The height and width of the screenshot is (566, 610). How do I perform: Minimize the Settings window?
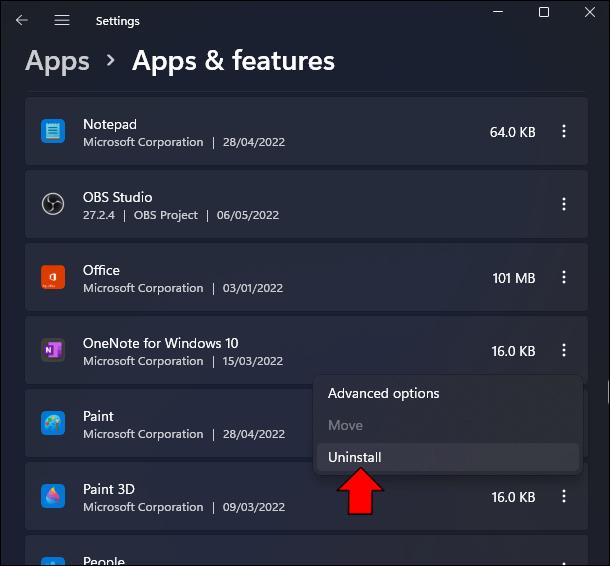click(498, 12)
